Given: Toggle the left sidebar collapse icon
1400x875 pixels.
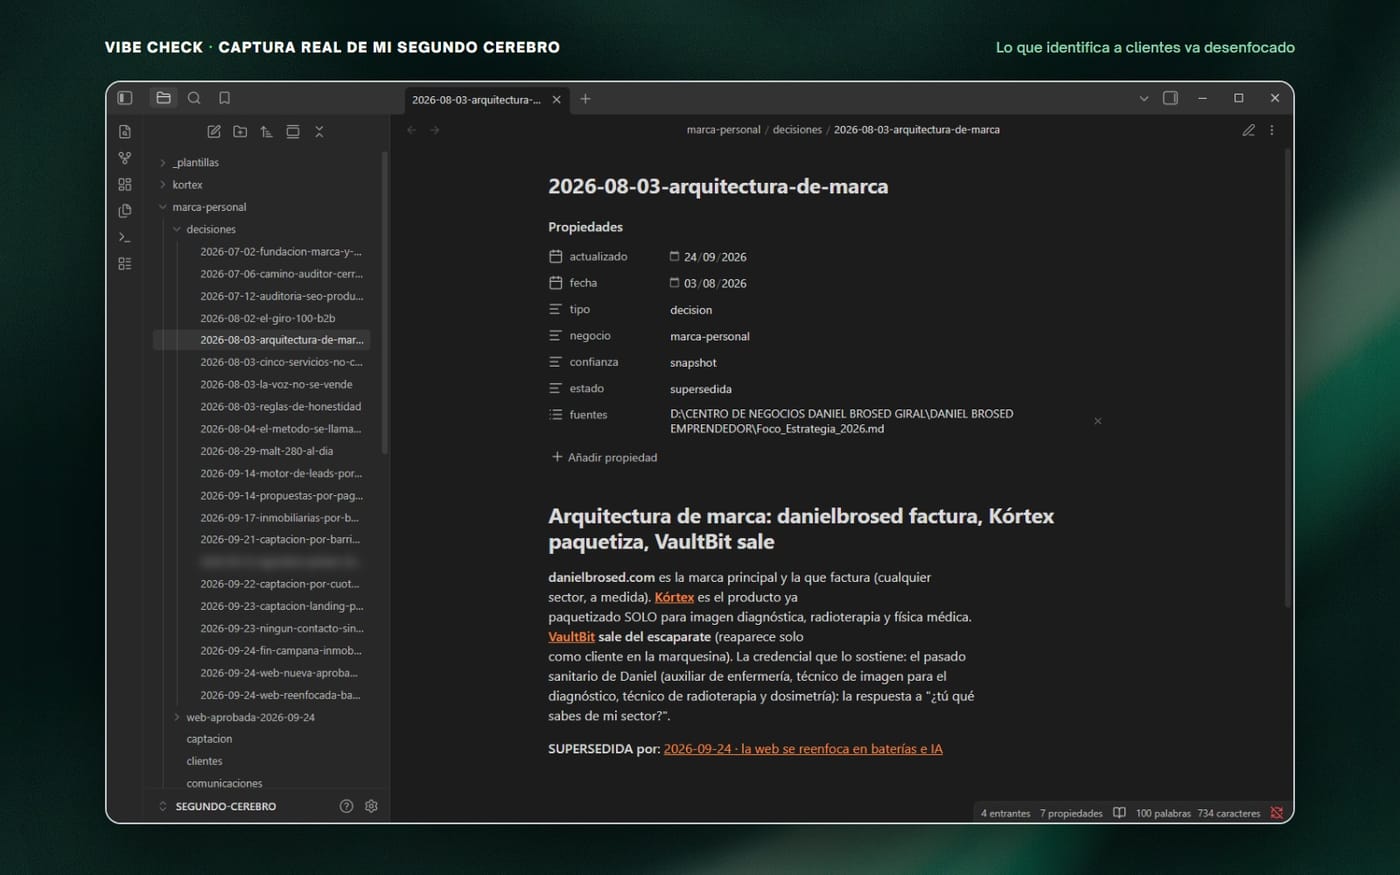Looking at the screenshot, I should point(125,98).
